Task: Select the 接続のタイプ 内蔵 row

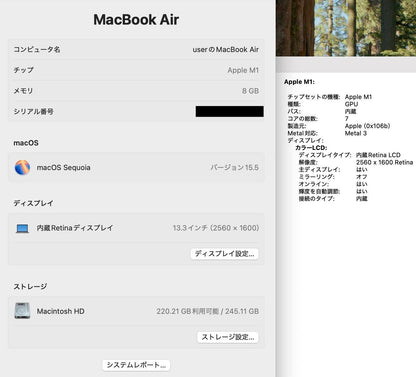Action: pyautogui.click(x=333, y=199)
